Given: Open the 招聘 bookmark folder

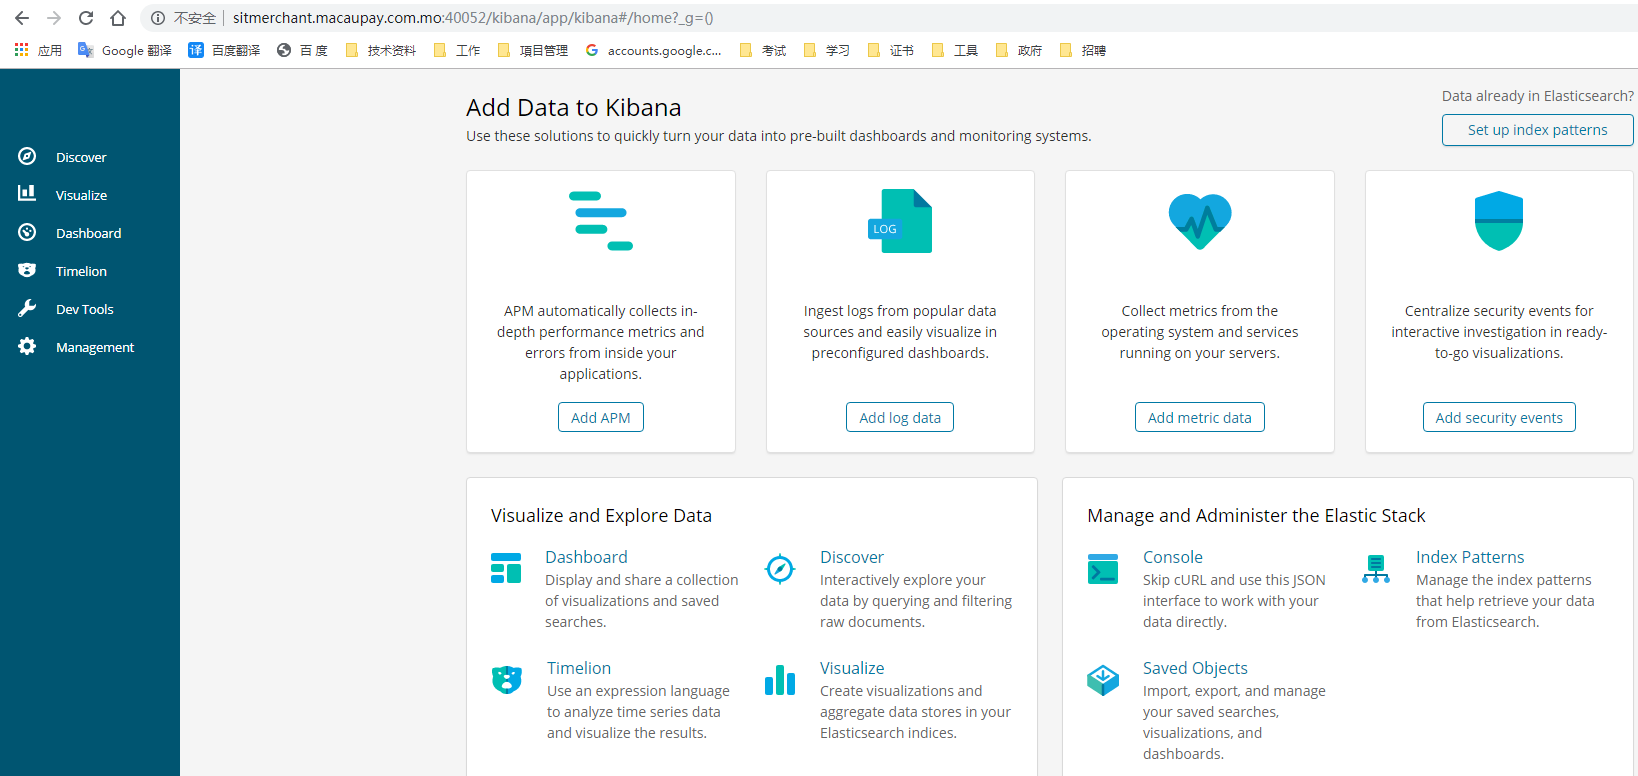Looking at the screenshot, I should pos(1082,50).
